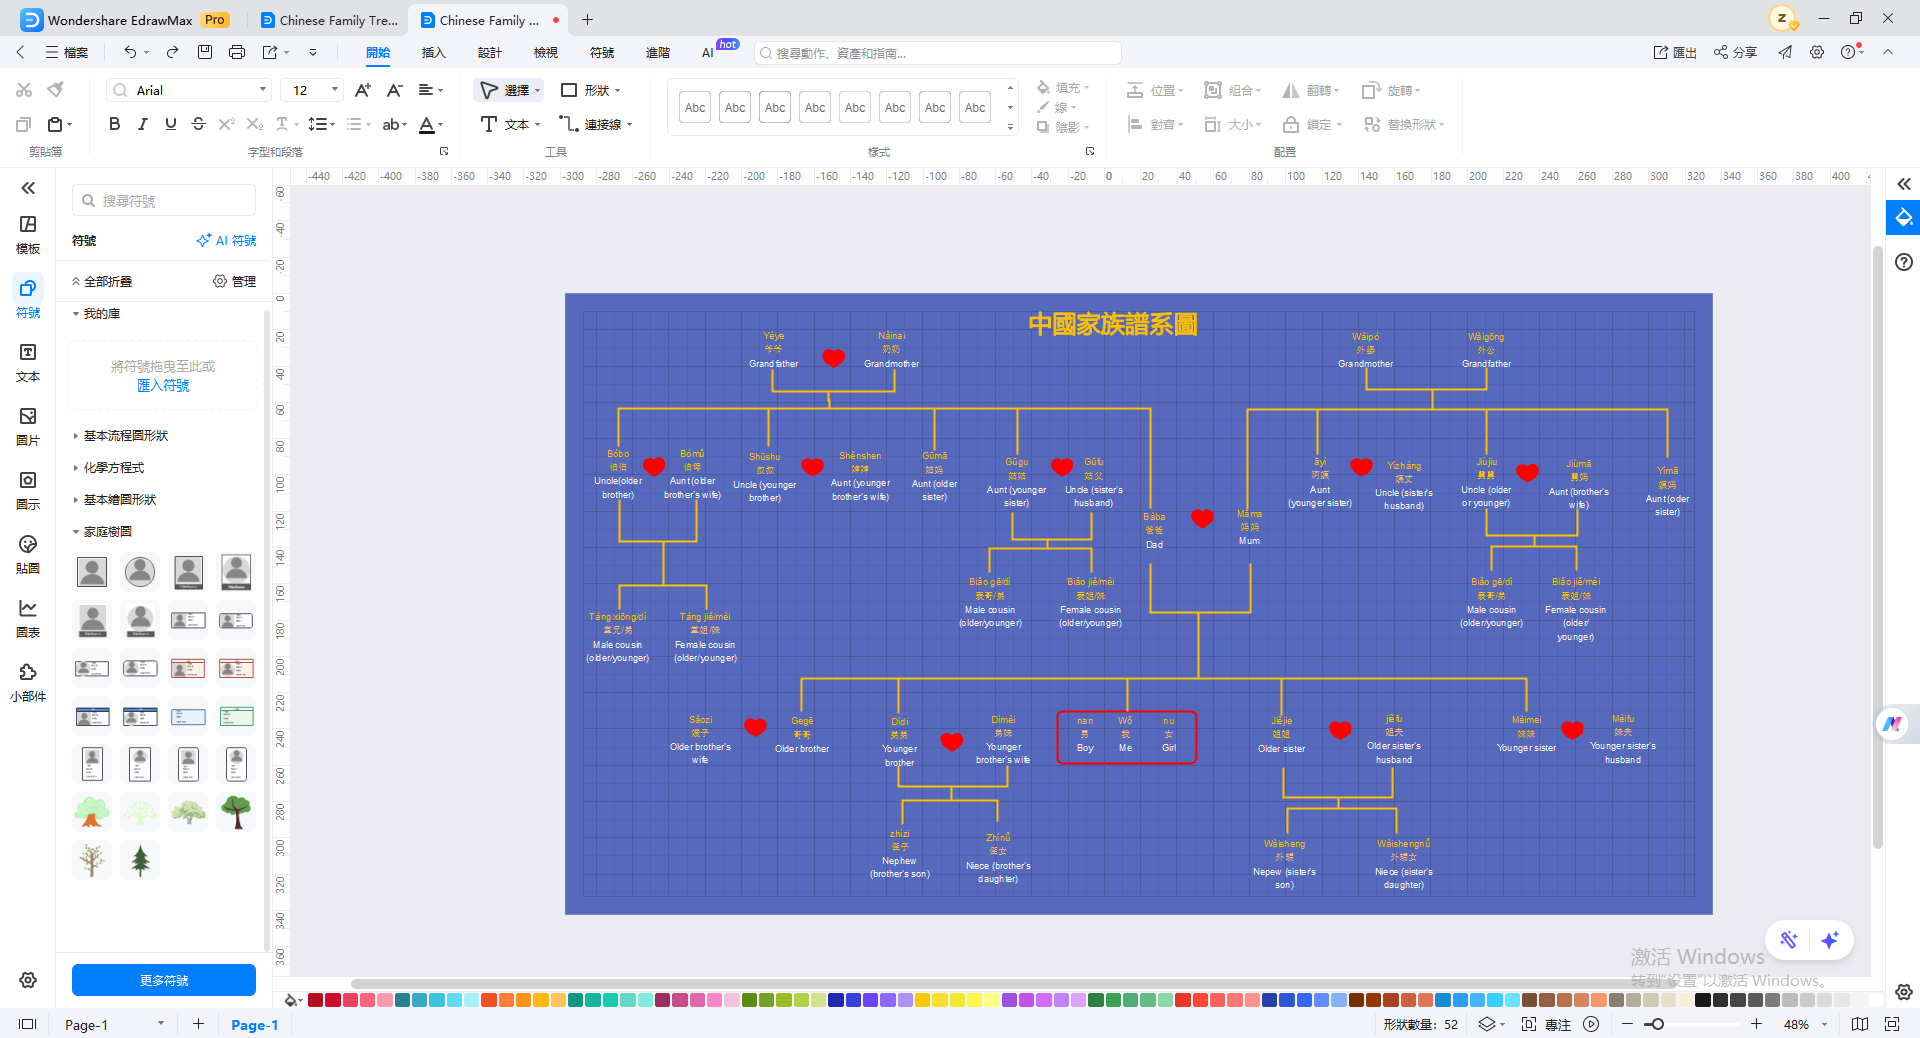Click the increase font size icon
This screenshot has width=1920, height=1038.
(363, 90)
